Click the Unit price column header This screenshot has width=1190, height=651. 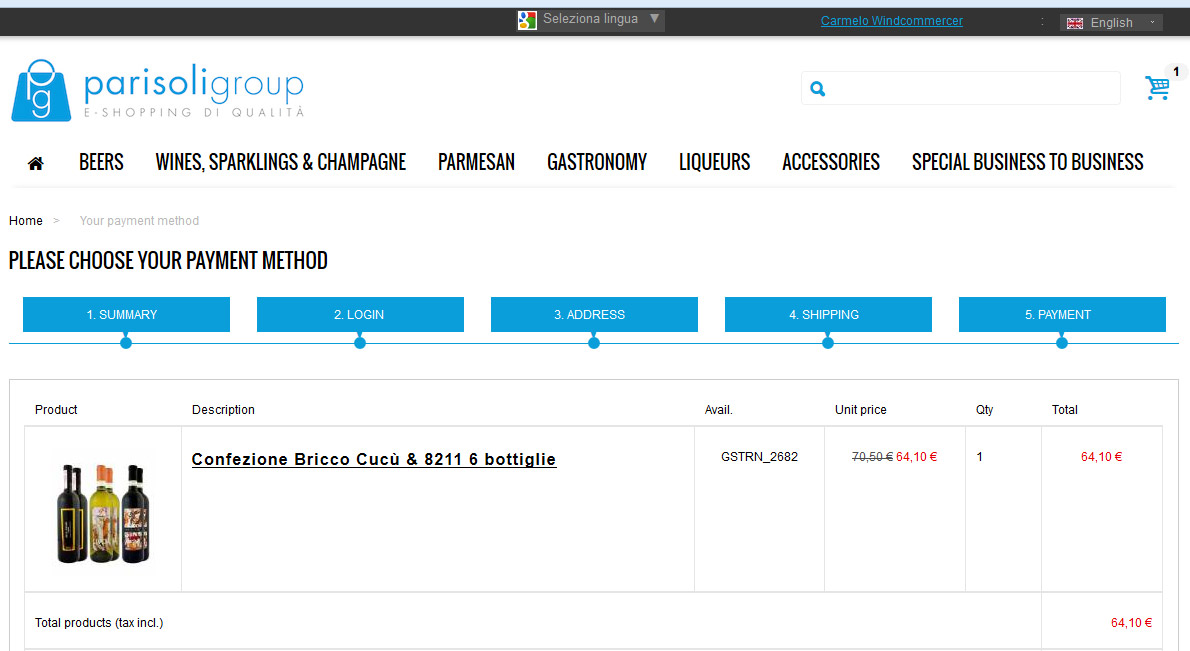point(861,410)
